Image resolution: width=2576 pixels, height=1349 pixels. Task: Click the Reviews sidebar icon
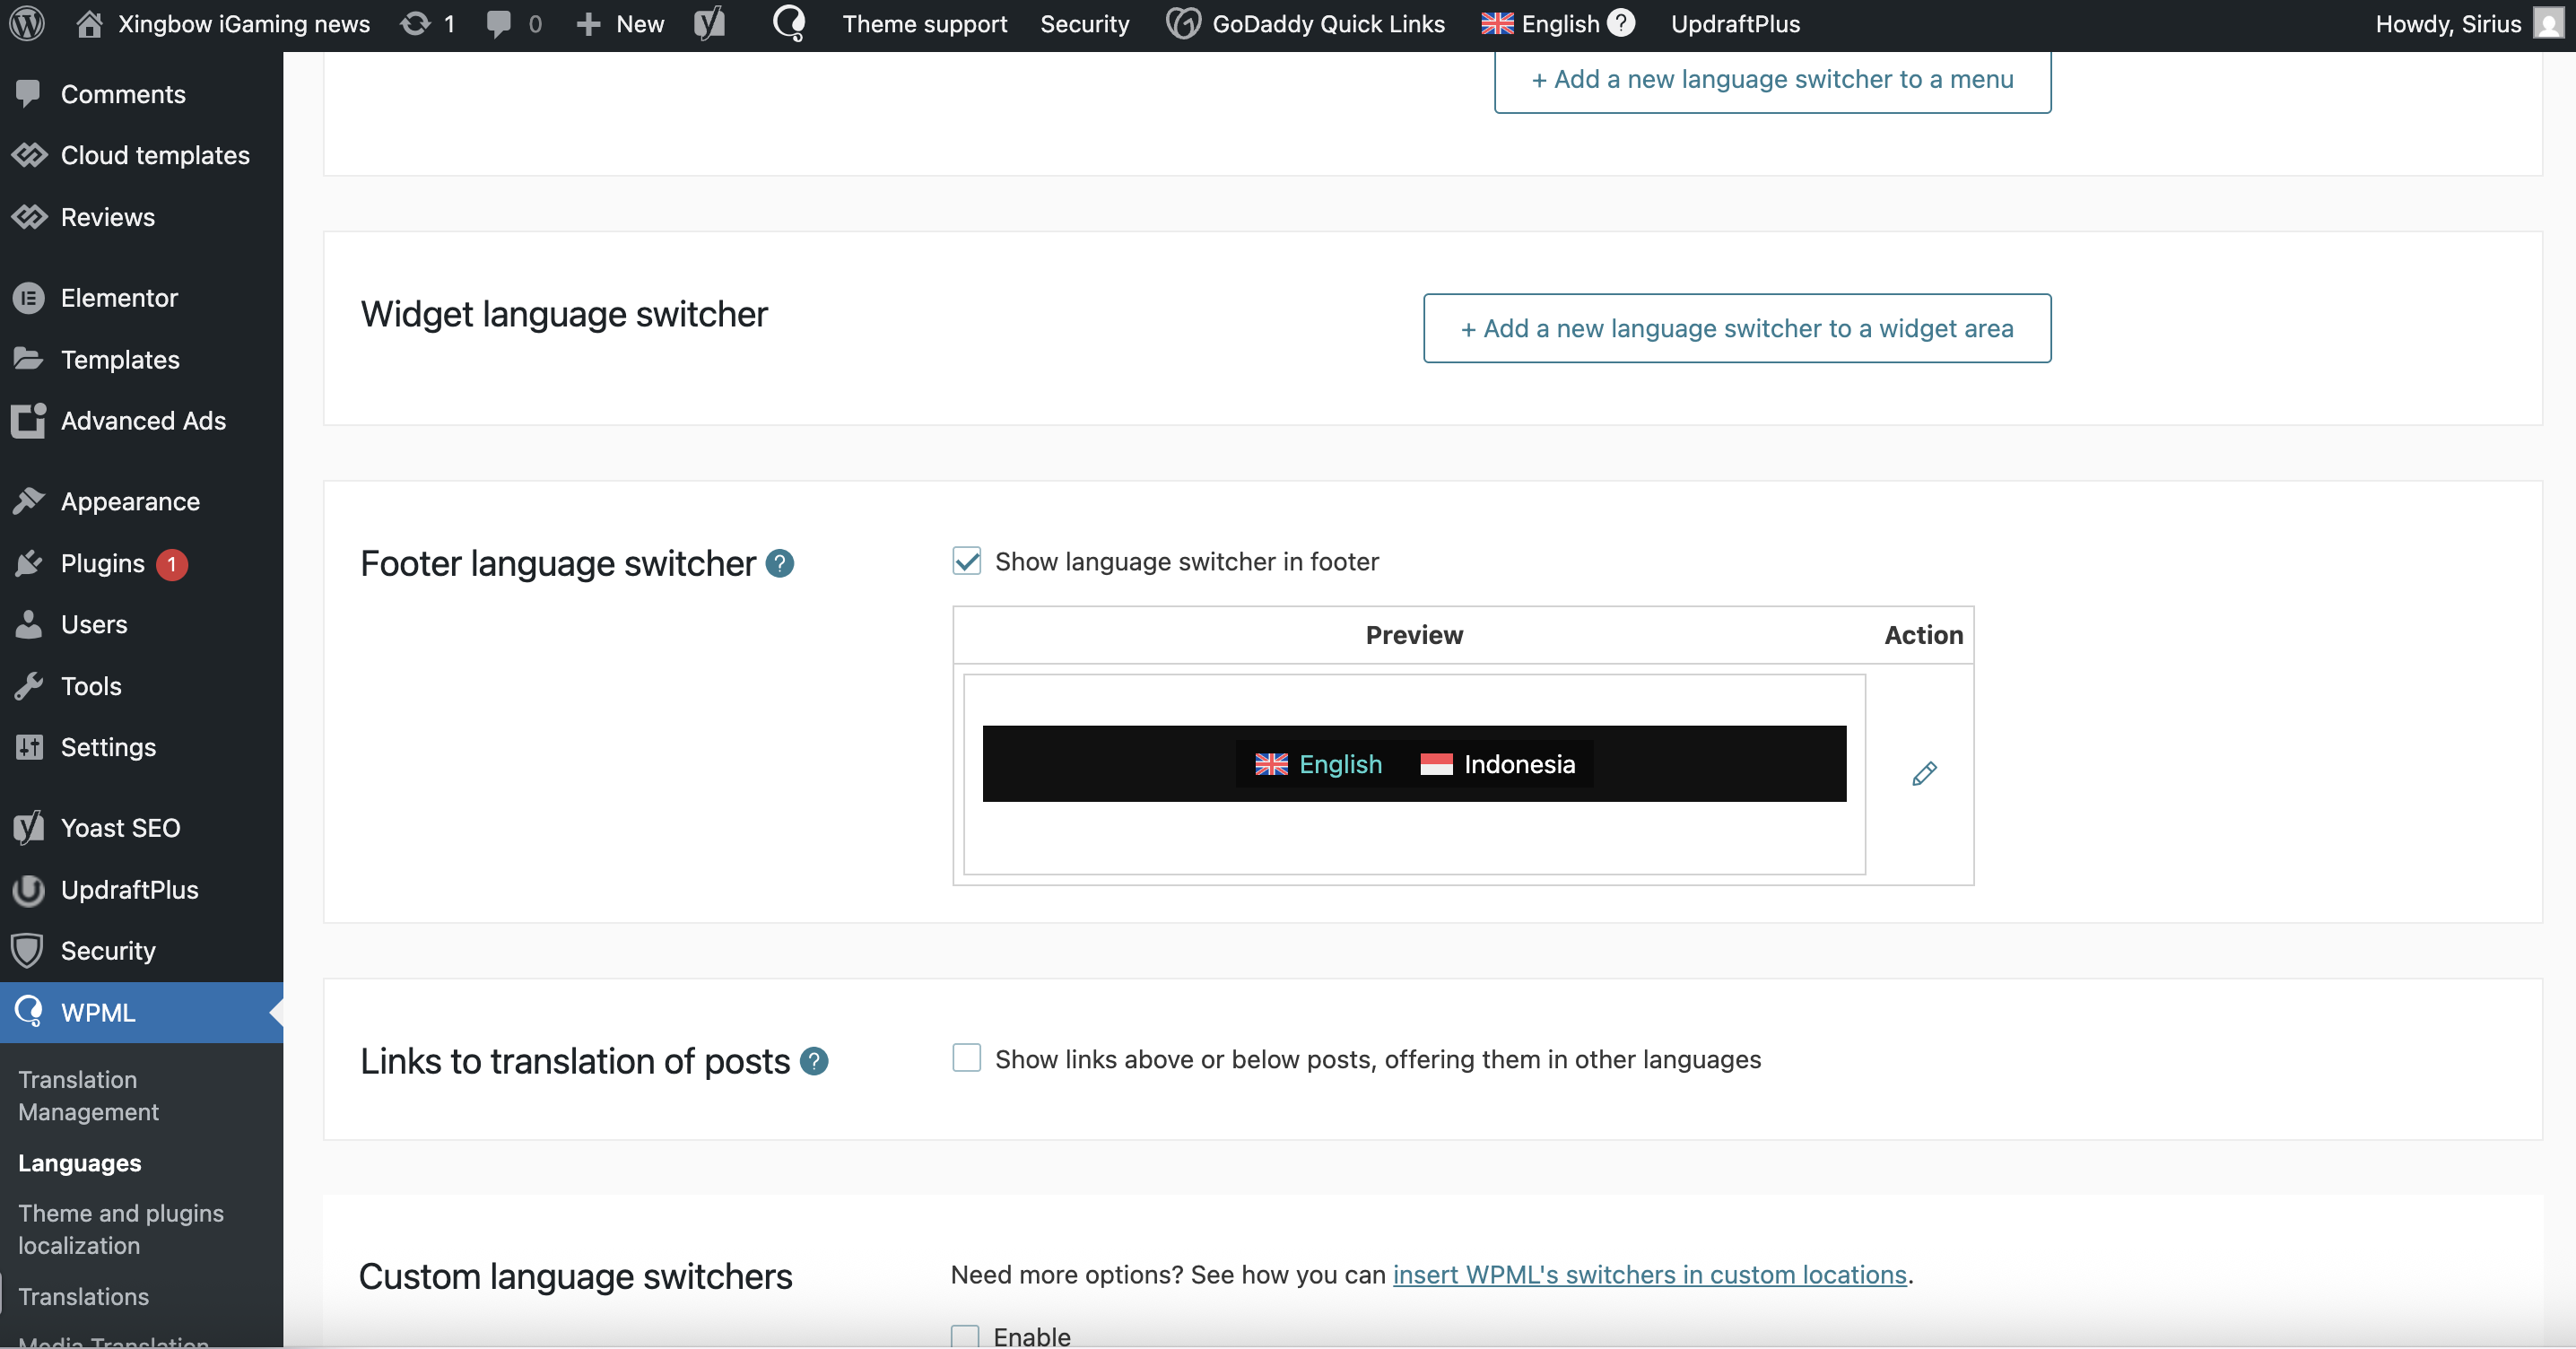click(x=29, y=217)
